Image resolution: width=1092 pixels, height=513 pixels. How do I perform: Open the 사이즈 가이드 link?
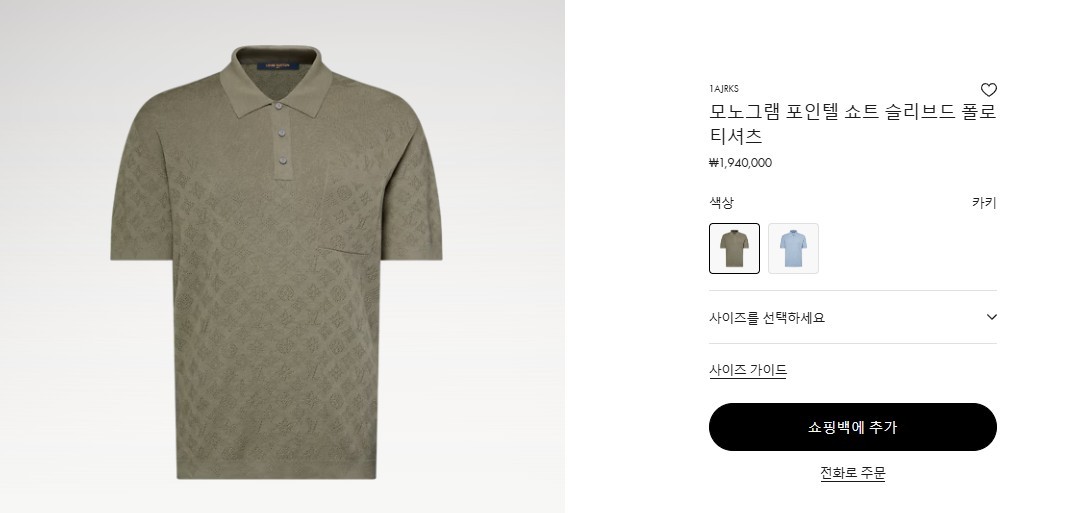[748, 370]
